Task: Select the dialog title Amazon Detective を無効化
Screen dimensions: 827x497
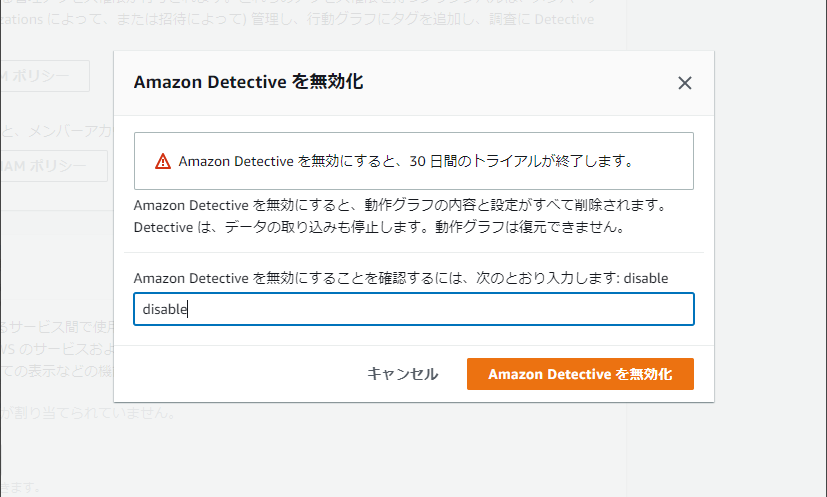Action: tap(248, 82)
